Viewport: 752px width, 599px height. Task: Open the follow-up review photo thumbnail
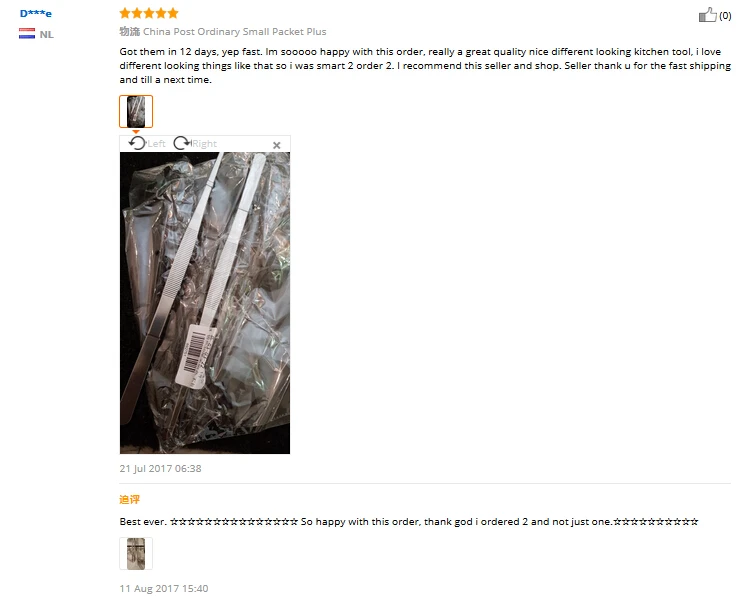[136, 553]
